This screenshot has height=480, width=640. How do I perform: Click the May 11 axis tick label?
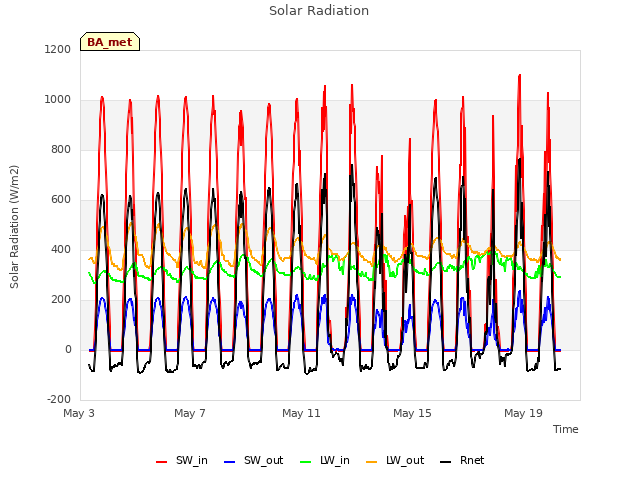coord(301,413)
